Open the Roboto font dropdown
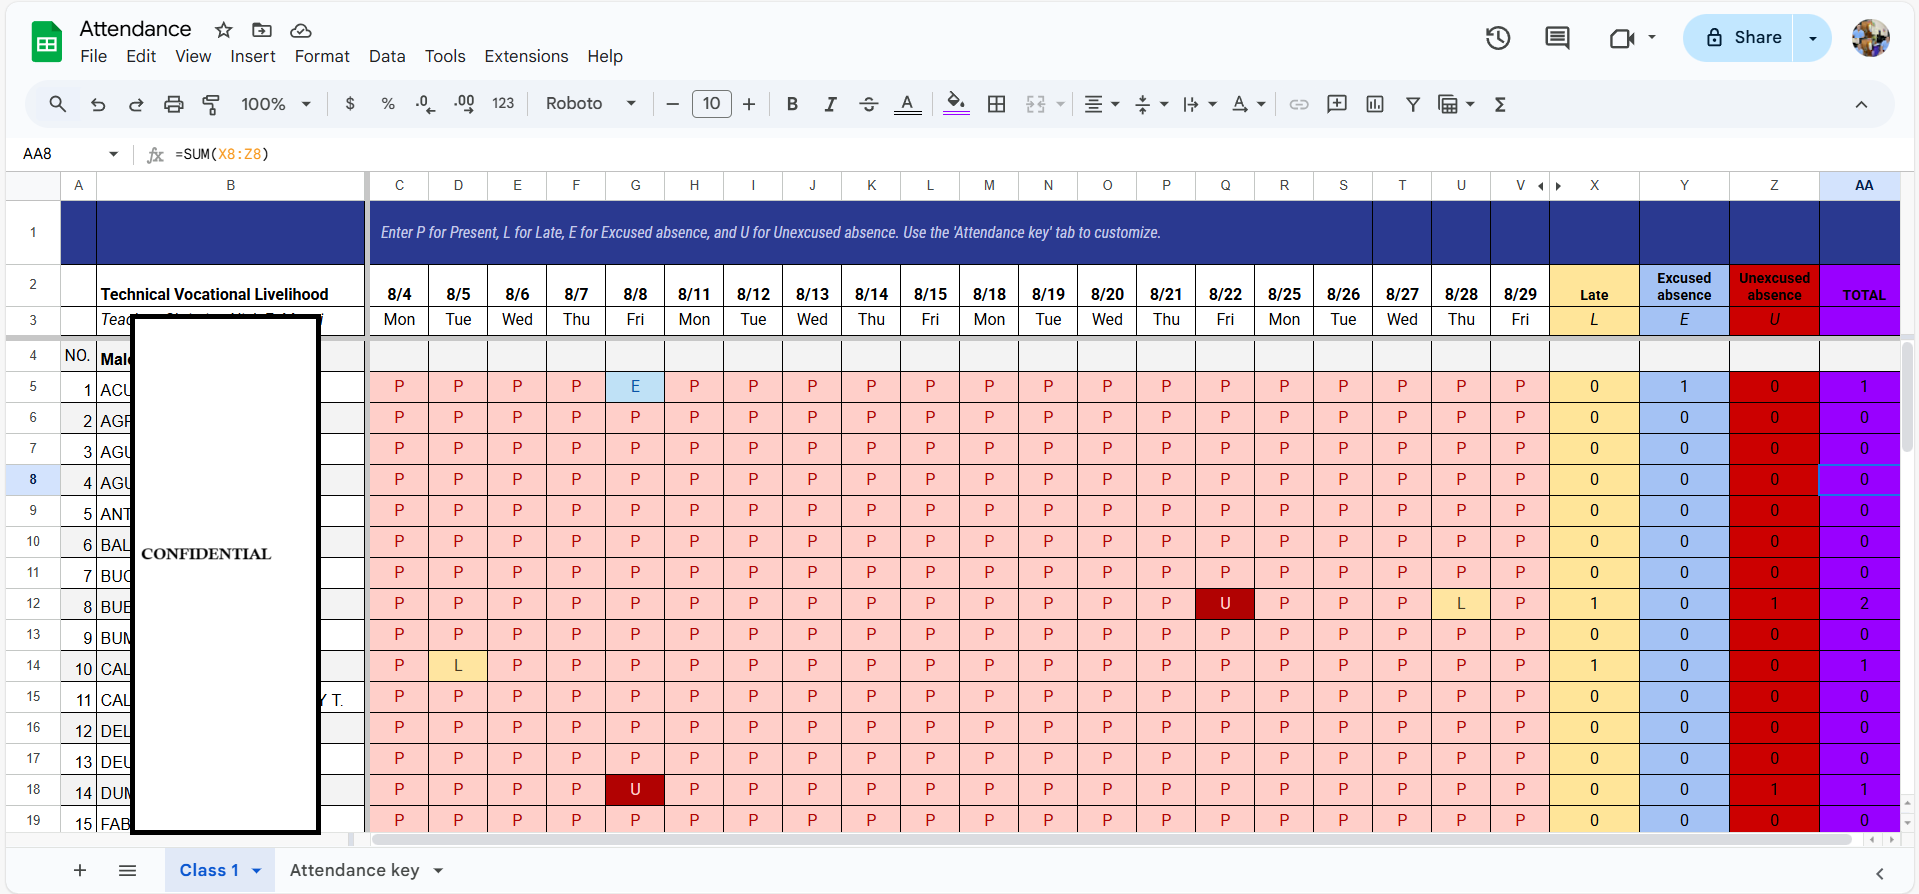 point(591,104)
